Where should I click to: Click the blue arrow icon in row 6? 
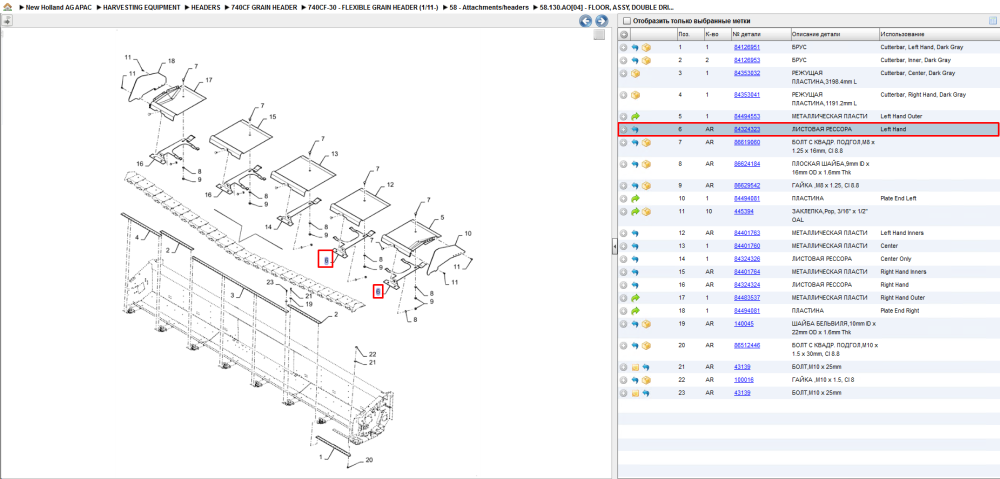[635, 129]
